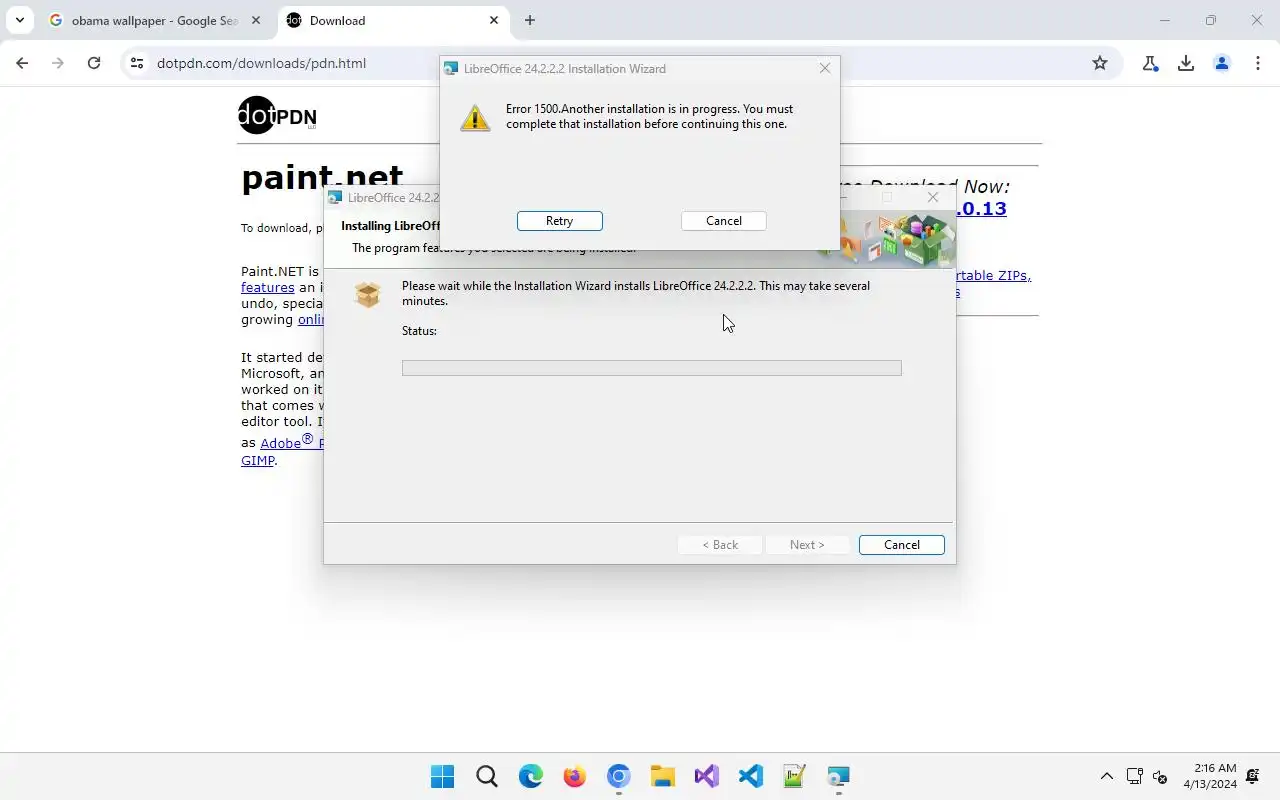Click the LibreOffice icon in the error dialog title
The image size is (1280, 800).
452,69
